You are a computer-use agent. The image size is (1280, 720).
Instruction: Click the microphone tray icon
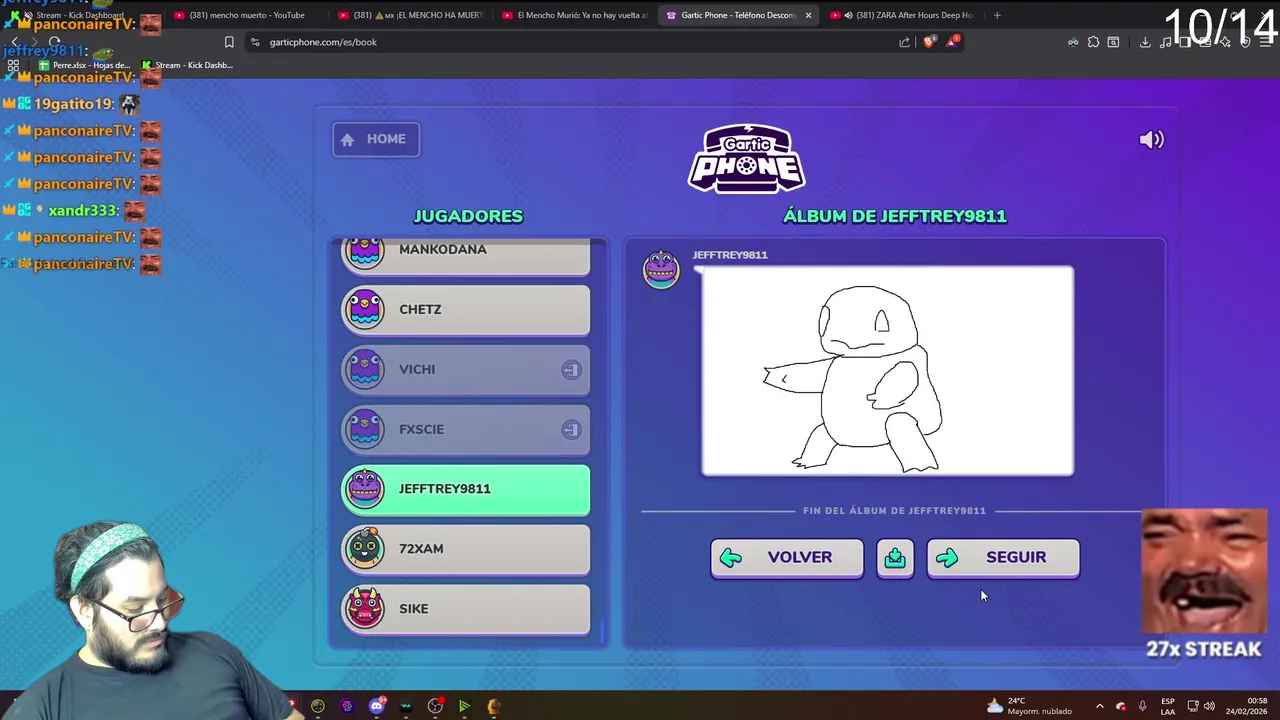pyautogui.click(x=1142, y=706)
